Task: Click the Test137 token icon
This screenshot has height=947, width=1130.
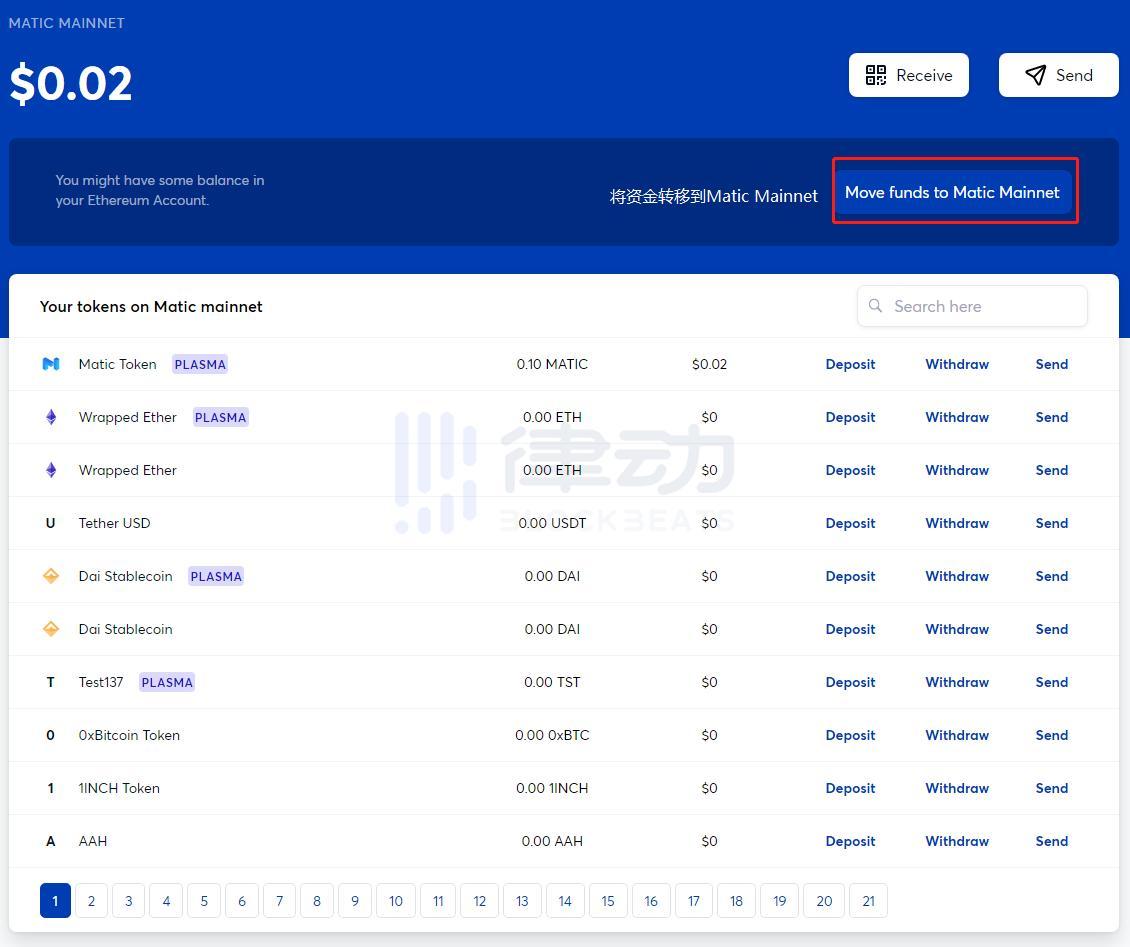Action: [51, 682]
